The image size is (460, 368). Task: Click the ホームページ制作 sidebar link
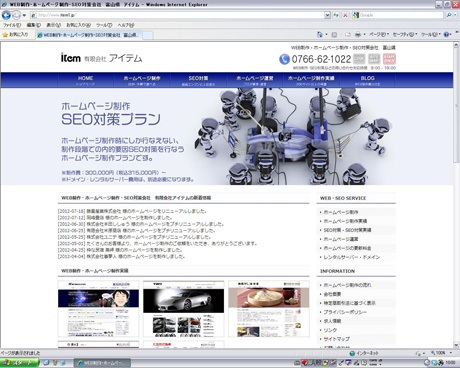click(341, 212)
